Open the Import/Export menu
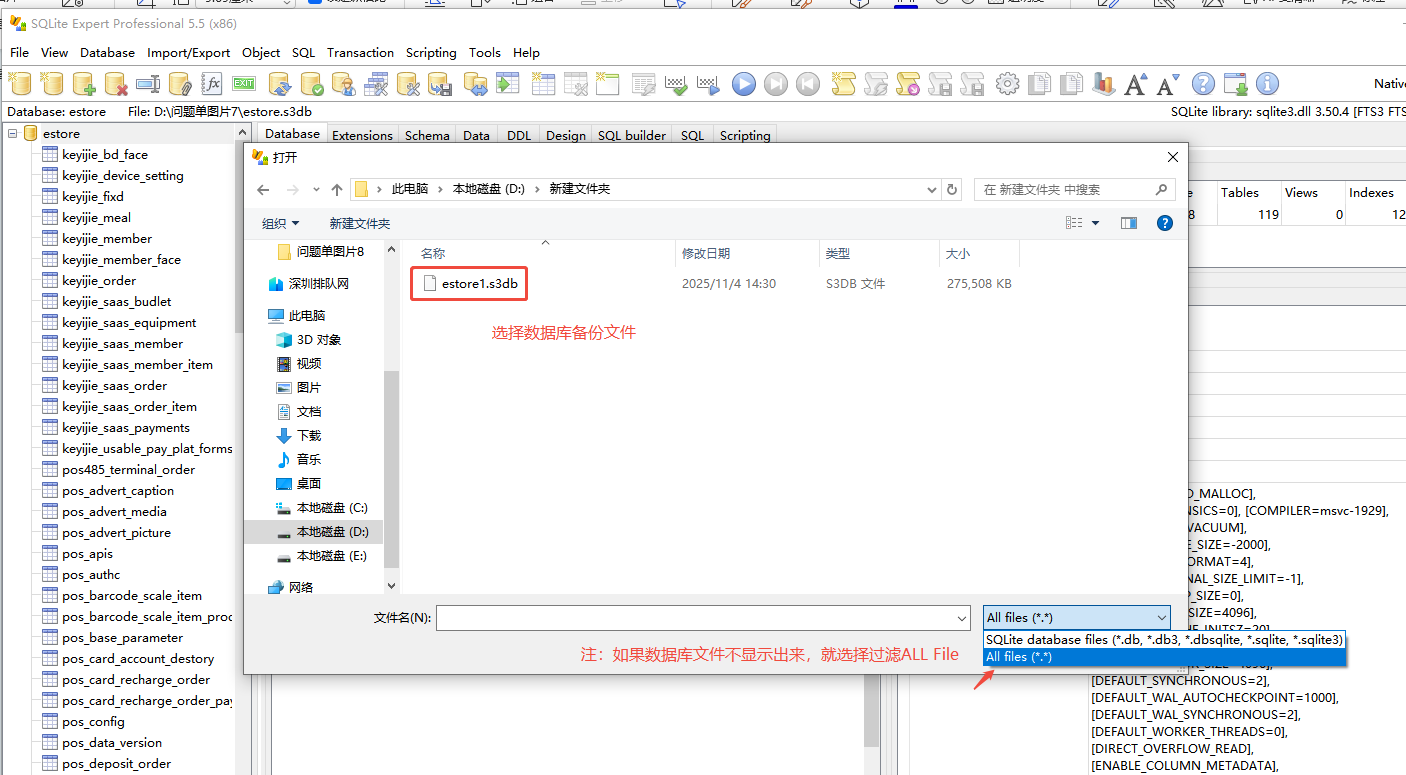The width and height of the screenshot is (1406, 775). pyautogui.click(x=188, y=52)
